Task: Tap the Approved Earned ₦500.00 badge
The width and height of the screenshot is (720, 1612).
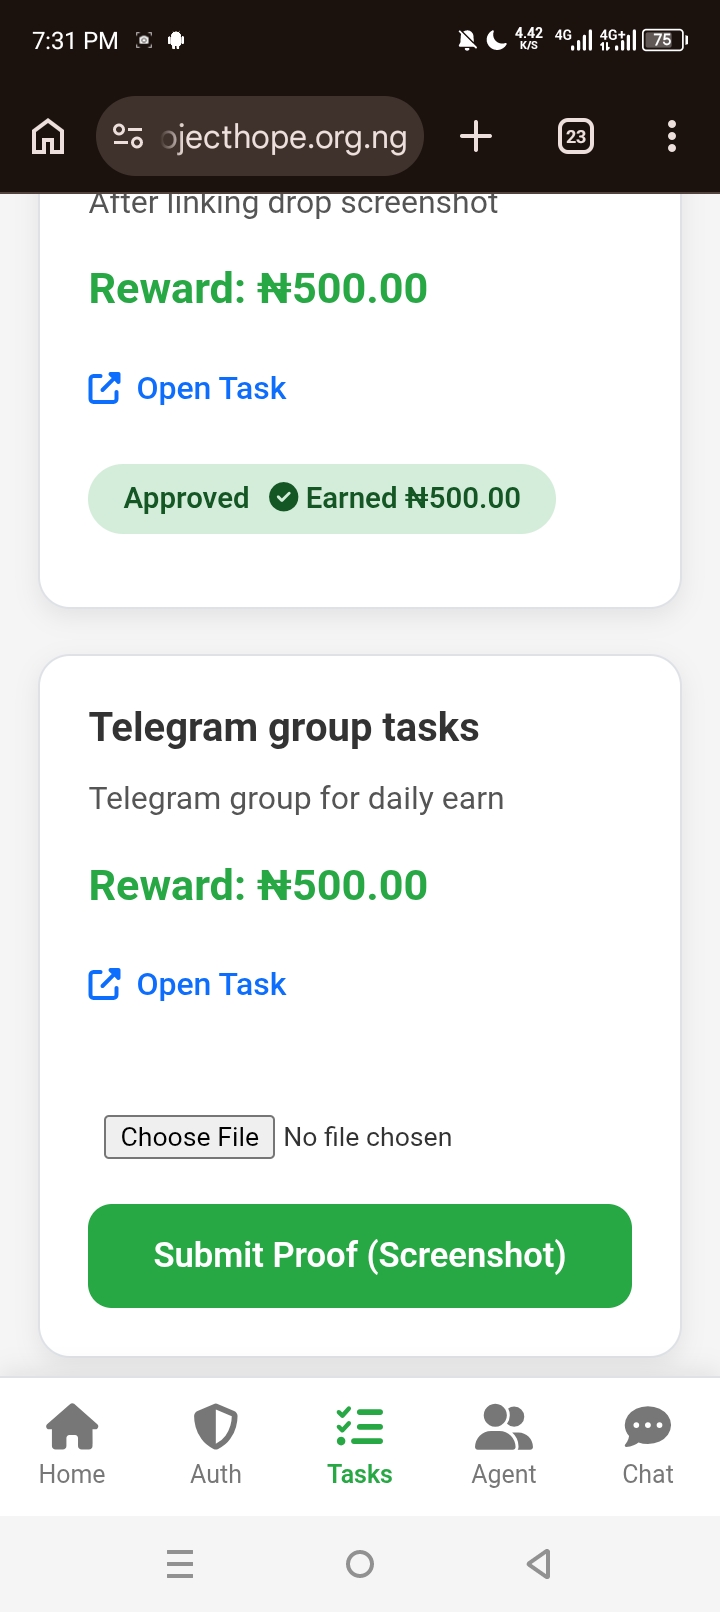Action: click(x=321, y=498)
